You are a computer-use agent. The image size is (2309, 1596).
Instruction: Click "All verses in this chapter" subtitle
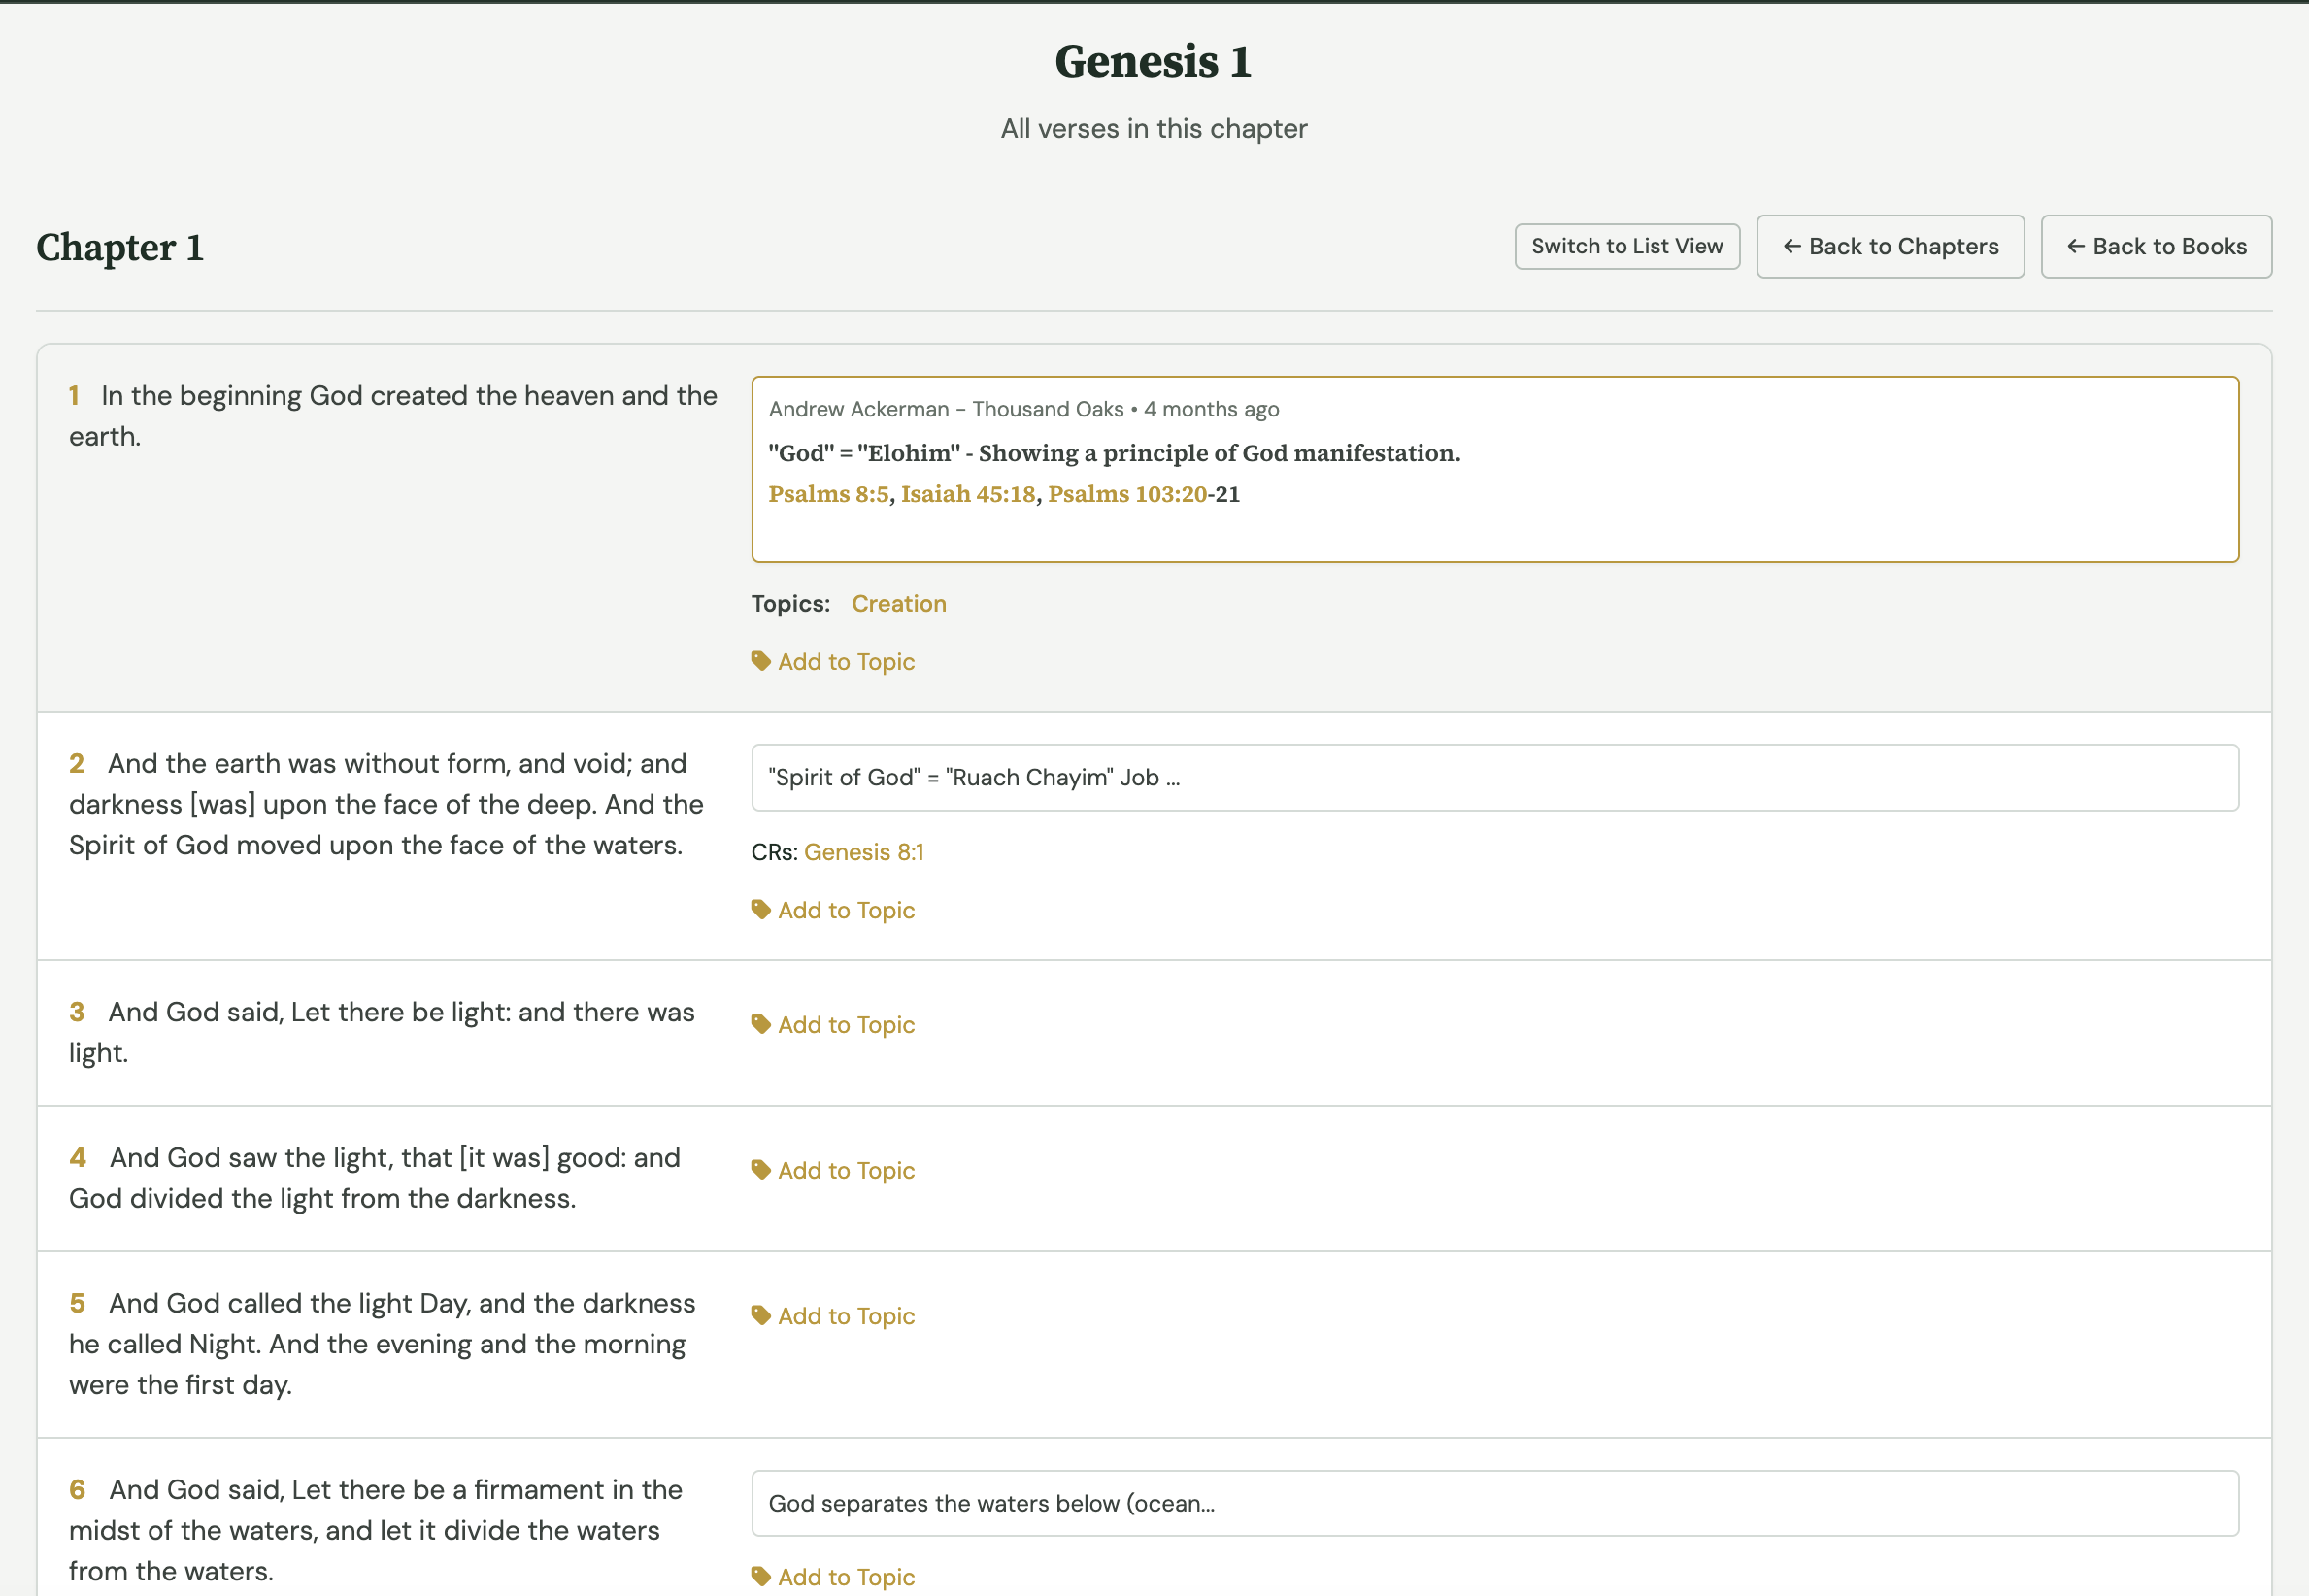pos(1154,129)
